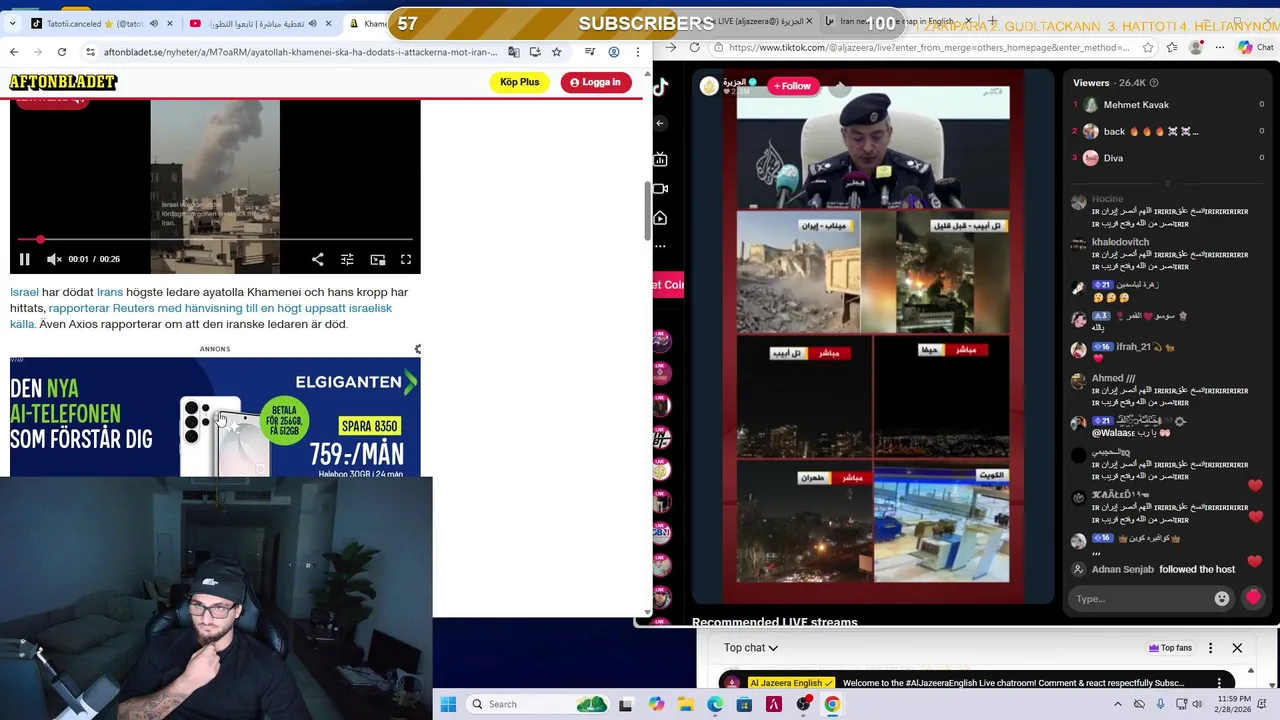Close the Tatotii.canceled tab
The height and width of the screenshot is (720, 1280).
pyautogui.click(x=169, y=23)
